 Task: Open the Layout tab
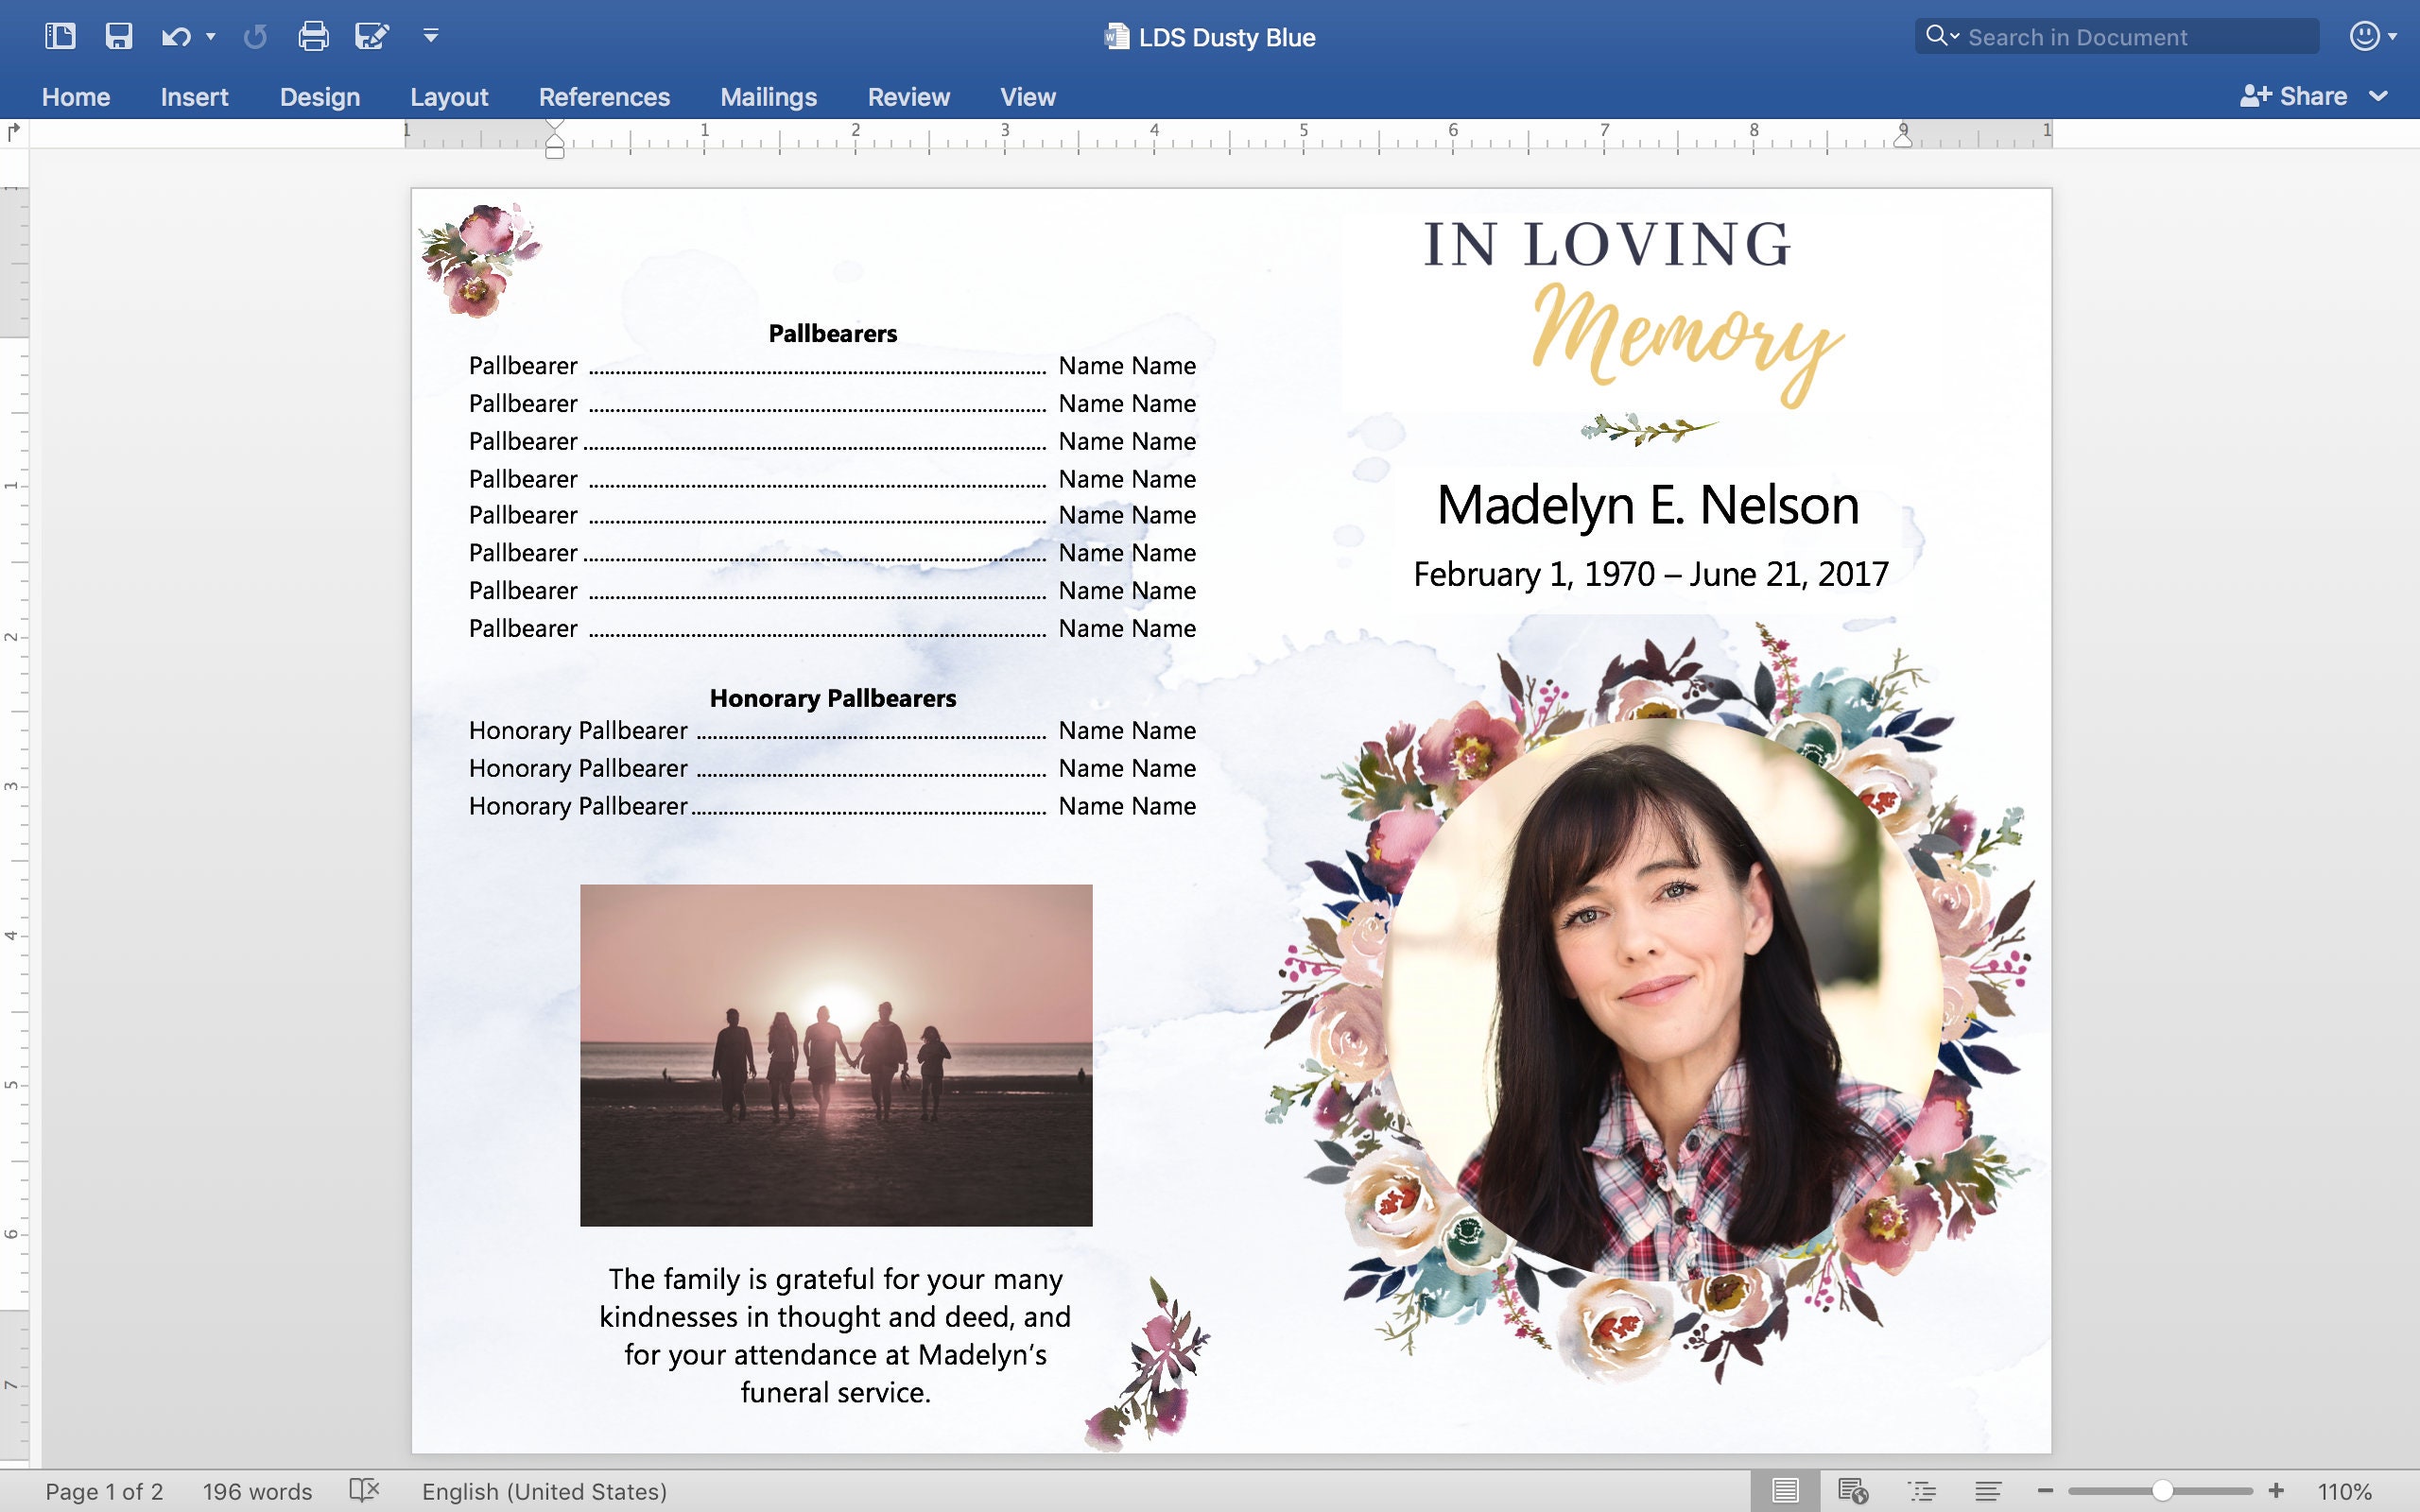pyautogui.click(x=449, y=97)
